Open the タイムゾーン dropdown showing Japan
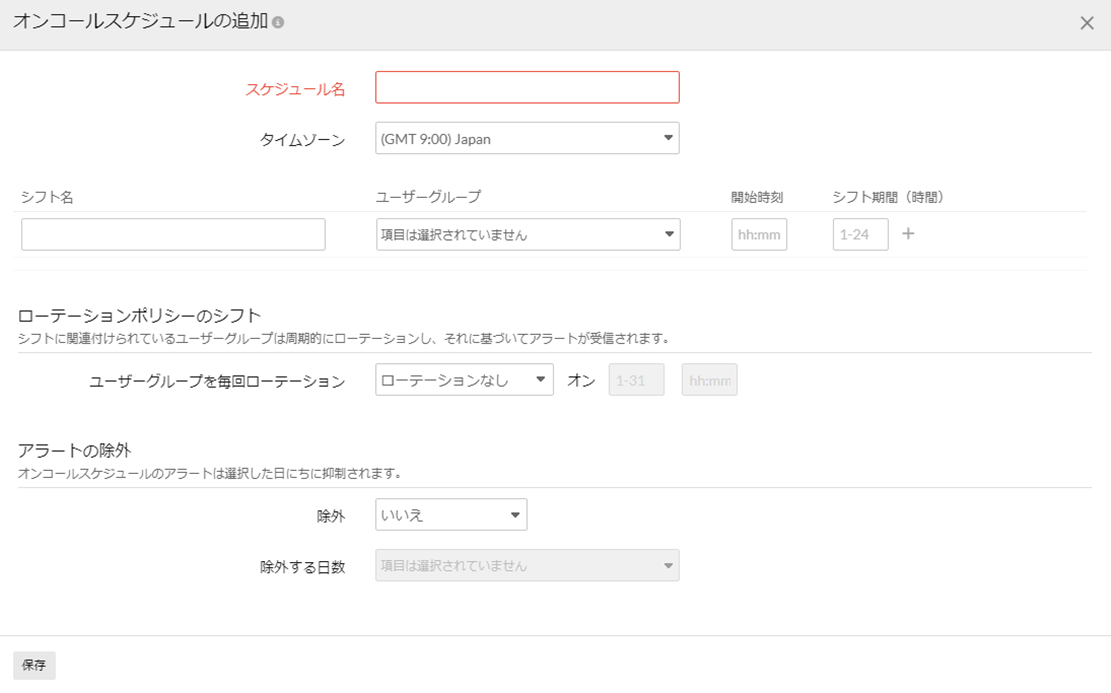This screenshot has height=693, width=1111. pos(527,139)
